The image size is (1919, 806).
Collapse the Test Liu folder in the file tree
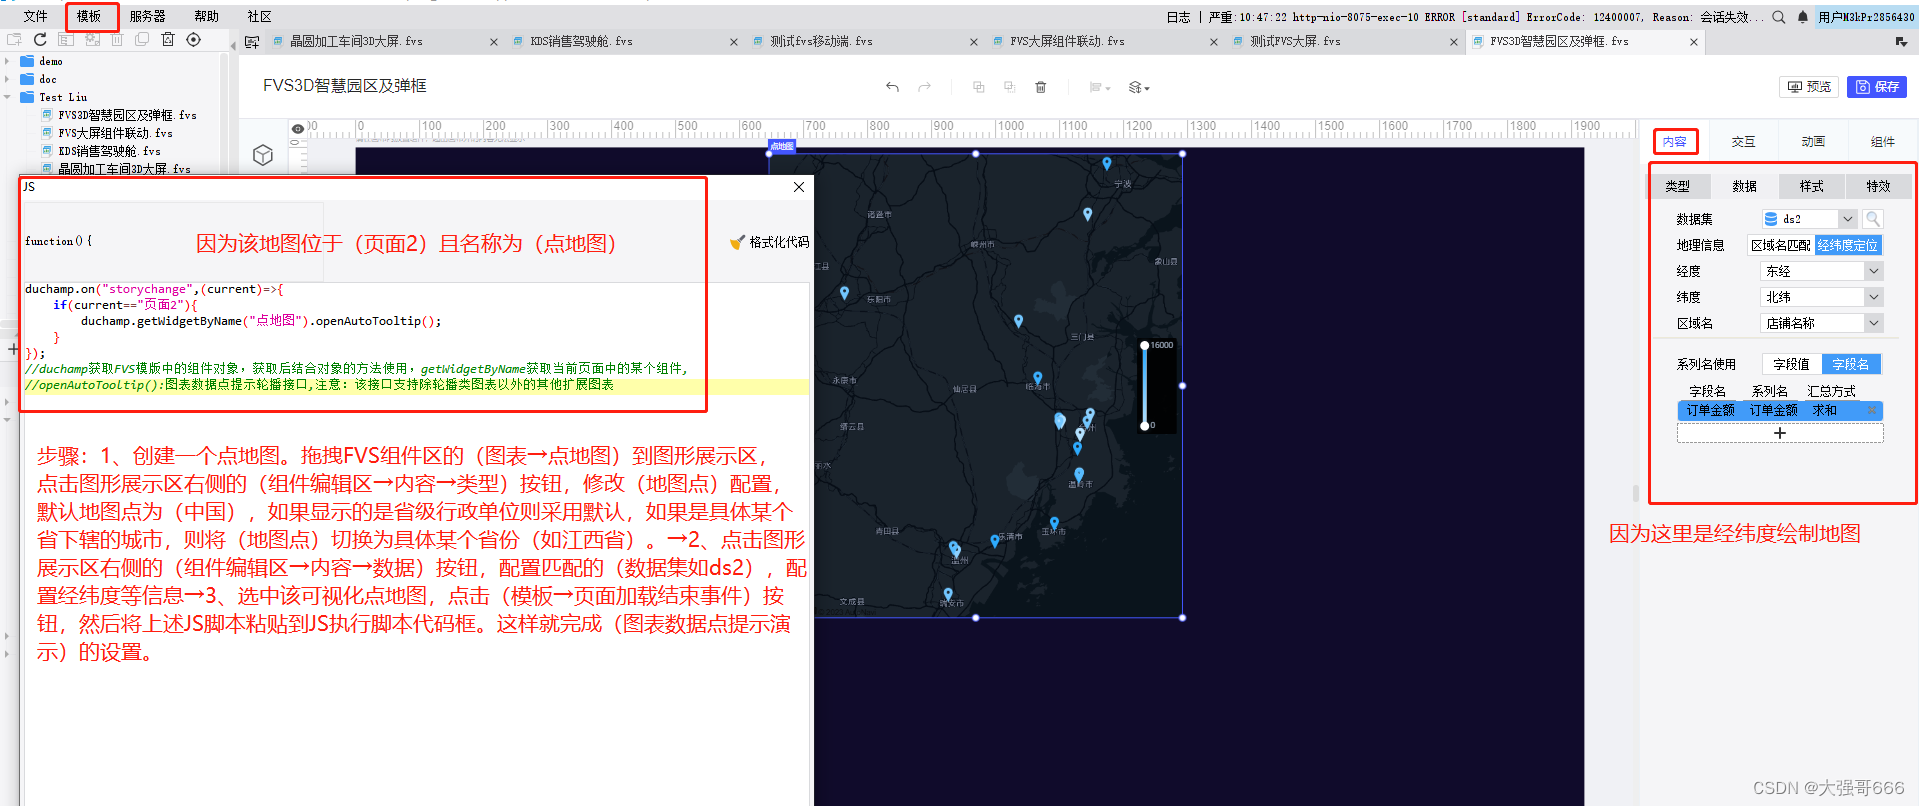(x=7, y=97)
